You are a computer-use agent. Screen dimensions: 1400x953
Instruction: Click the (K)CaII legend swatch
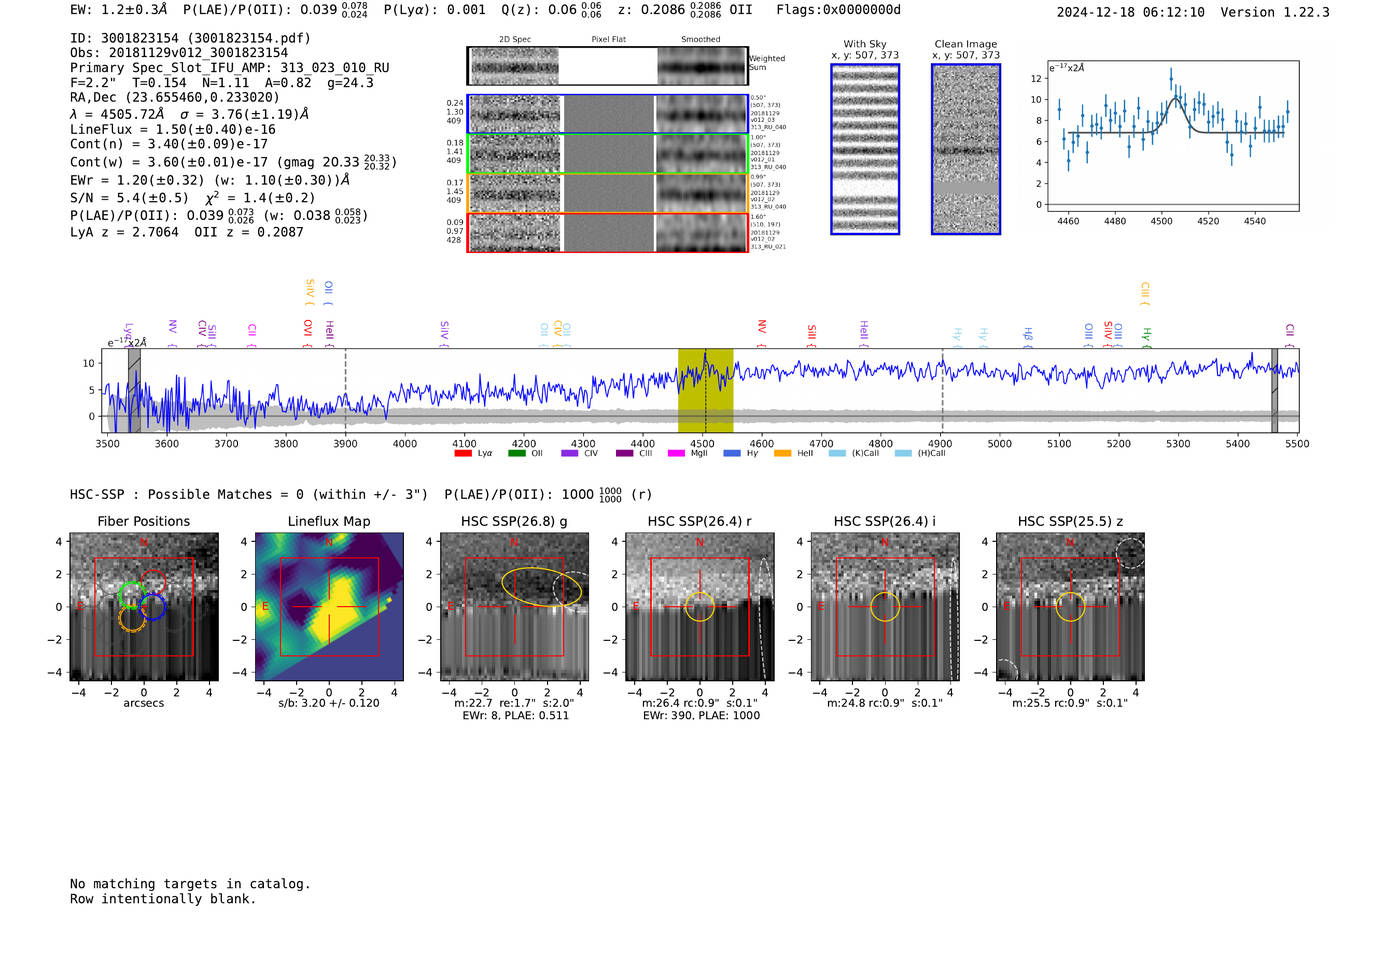coord(837,453)
